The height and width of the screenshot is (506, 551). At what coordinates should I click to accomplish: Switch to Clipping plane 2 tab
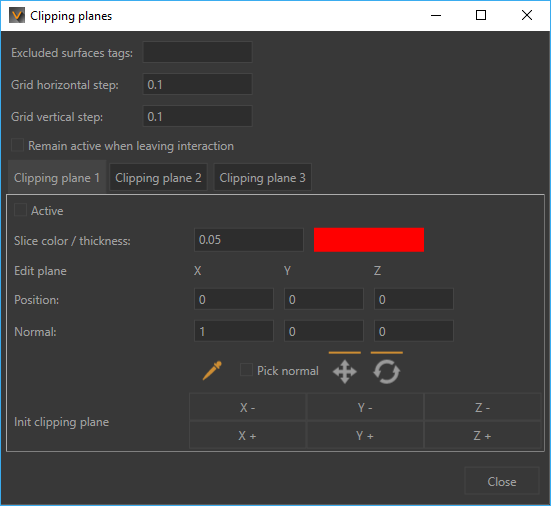click(x=158, y=177)
